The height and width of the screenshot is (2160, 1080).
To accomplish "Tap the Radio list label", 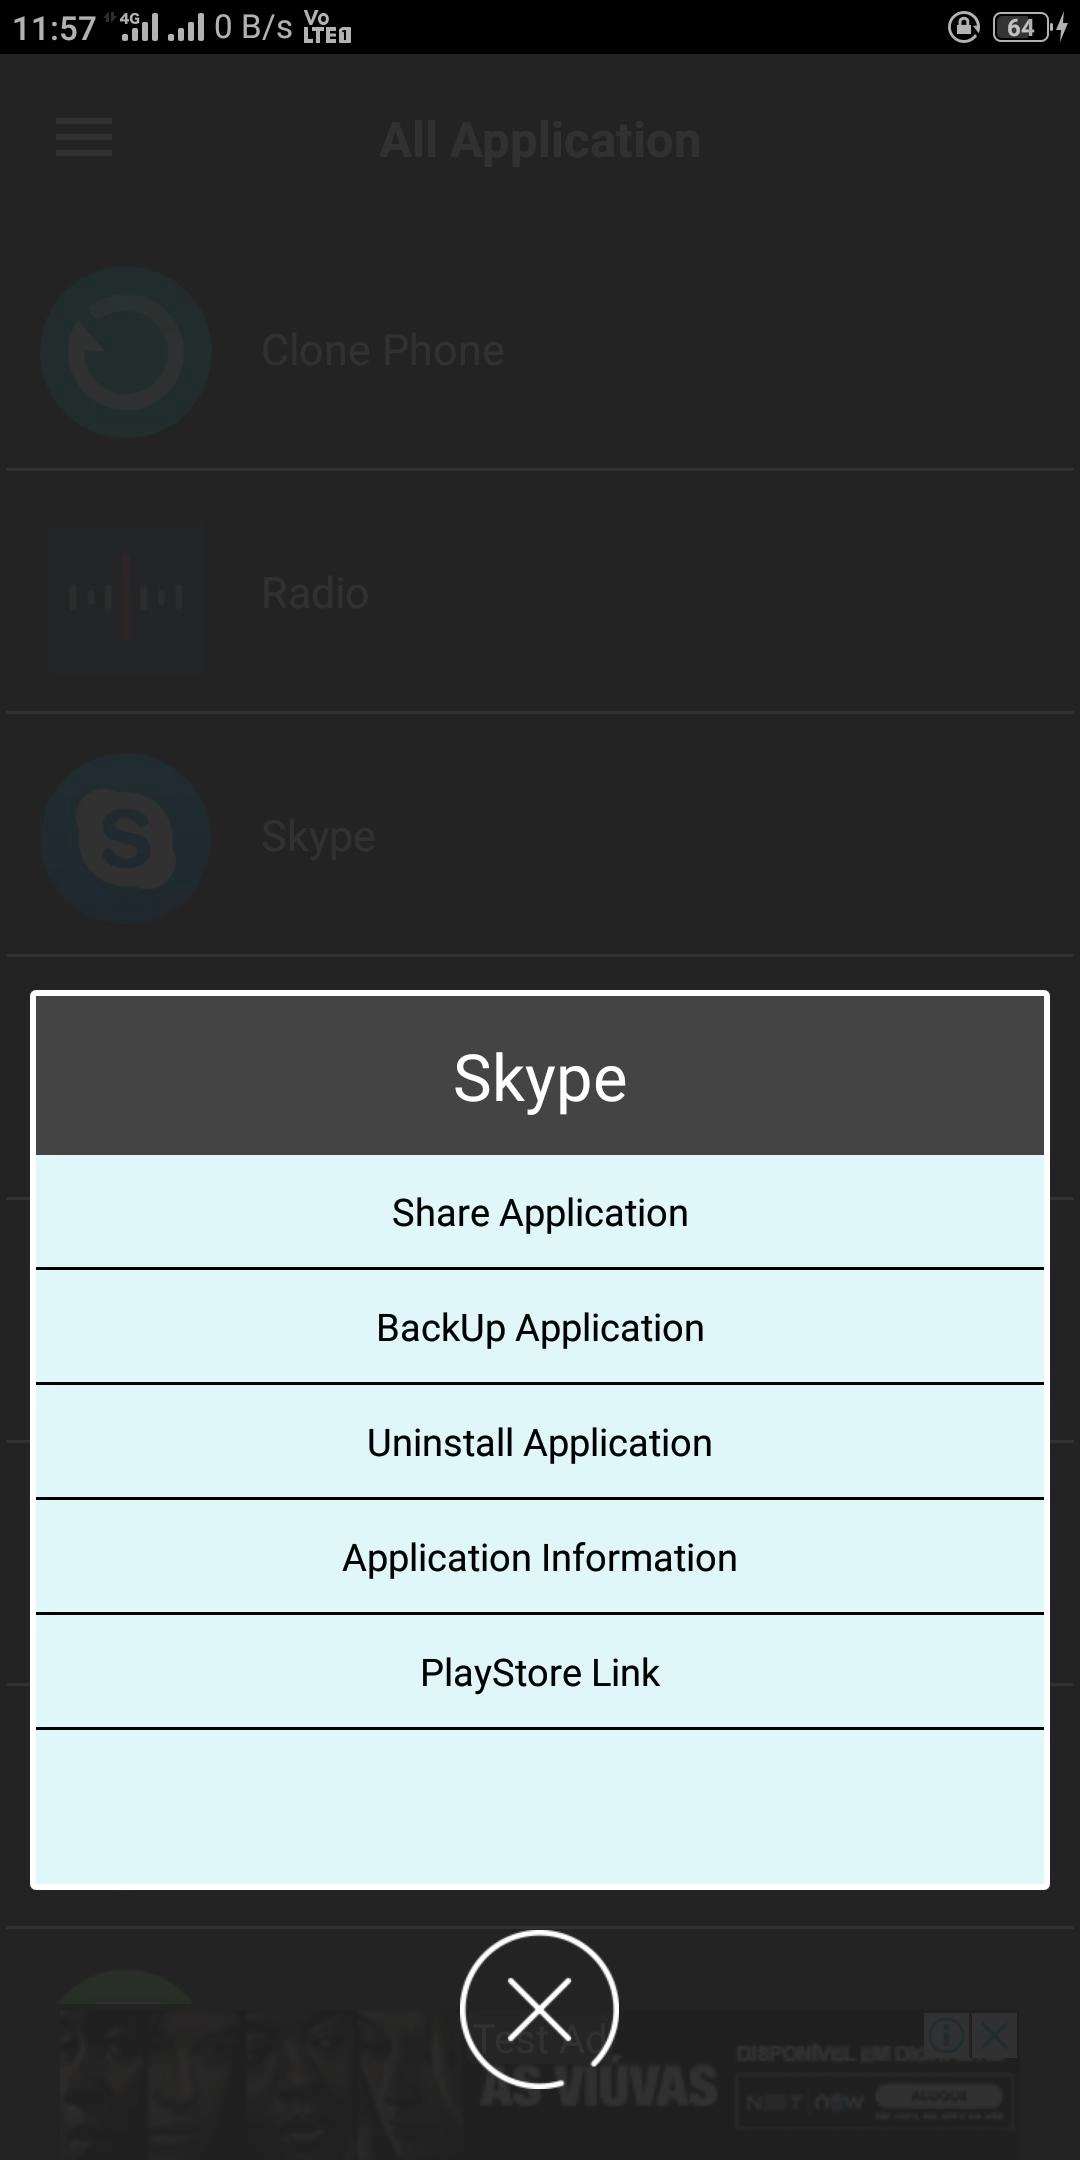I will [315, 594].
